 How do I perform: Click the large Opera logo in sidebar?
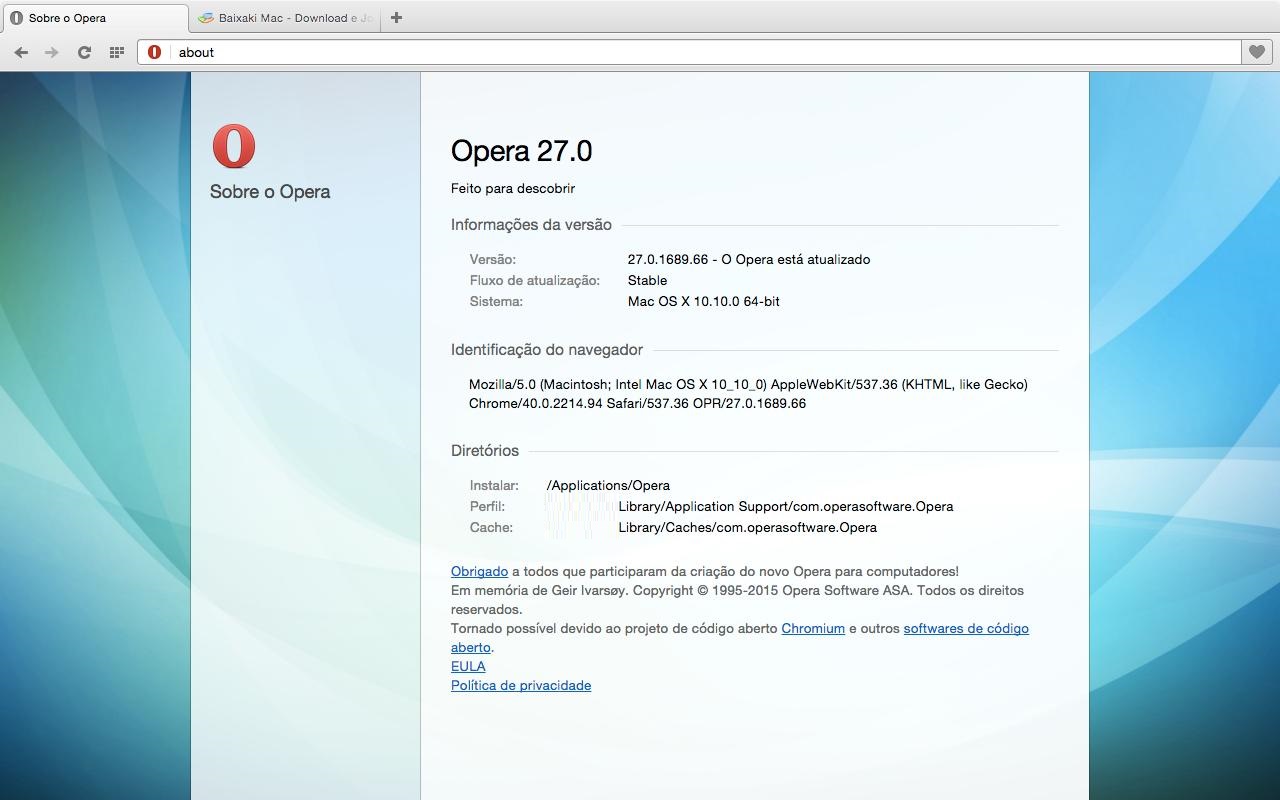[234, 146]
